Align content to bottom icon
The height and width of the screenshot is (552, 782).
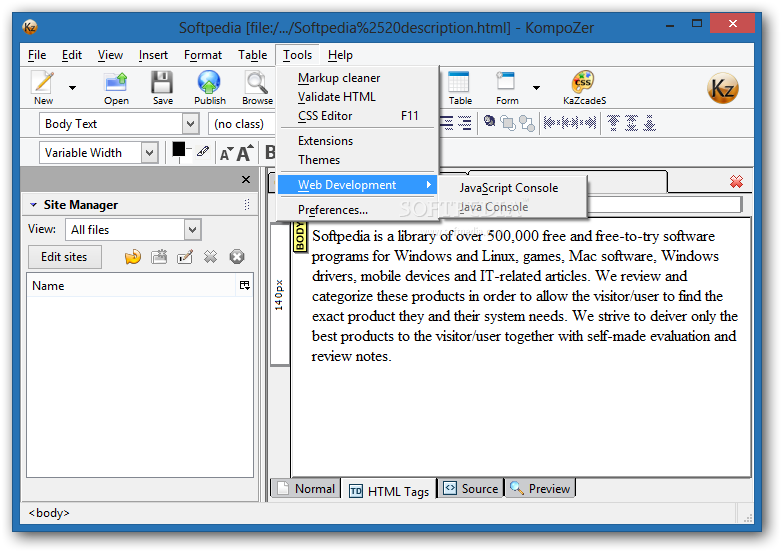coord(649,123)
